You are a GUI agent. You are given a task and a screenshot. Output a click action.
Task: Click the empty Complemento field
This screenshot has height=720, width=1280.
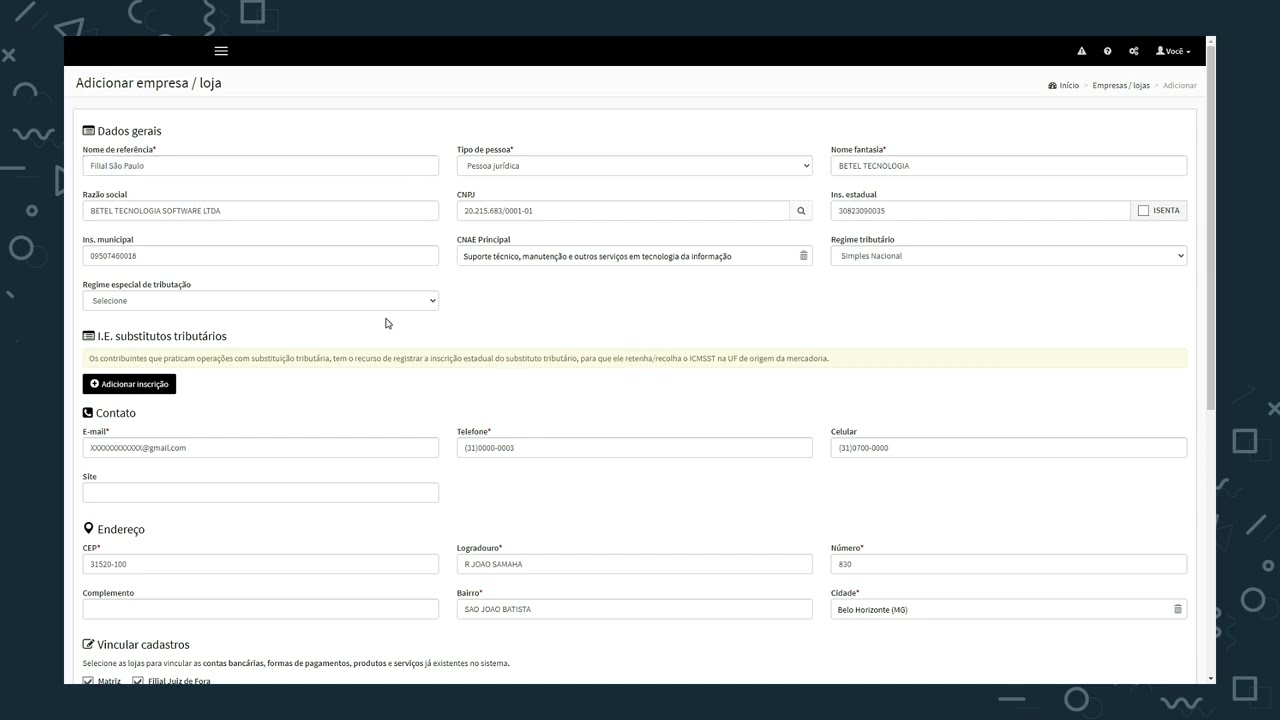click(x=261, y=609)
